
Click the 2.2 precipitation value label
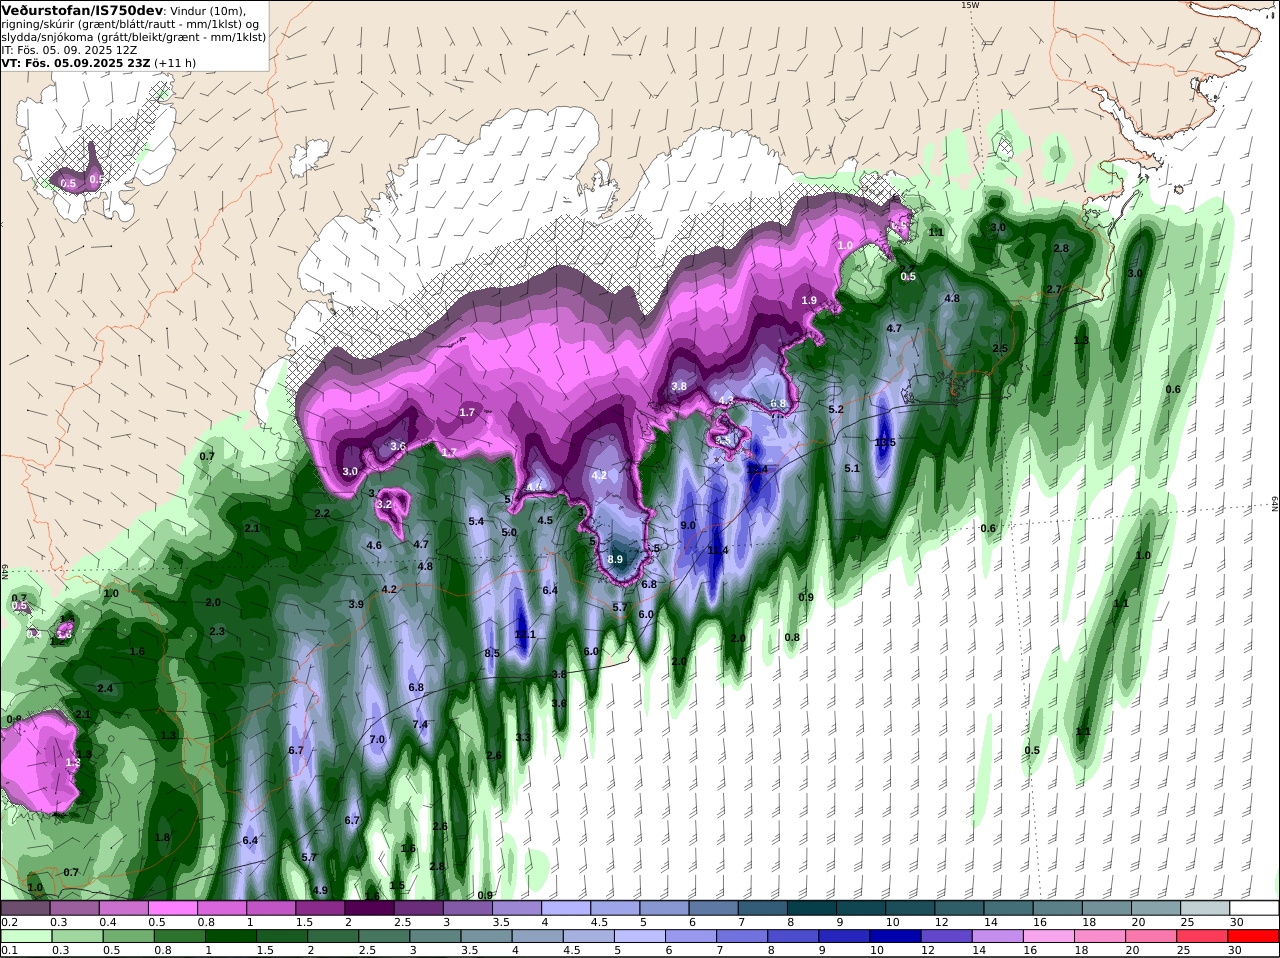(x=322, y=514)
